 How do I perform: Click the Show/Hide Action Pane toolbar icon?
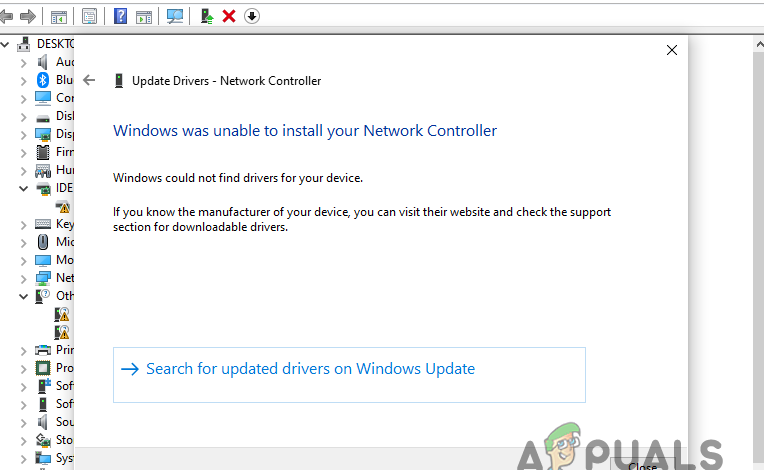(x=144, y=16)
